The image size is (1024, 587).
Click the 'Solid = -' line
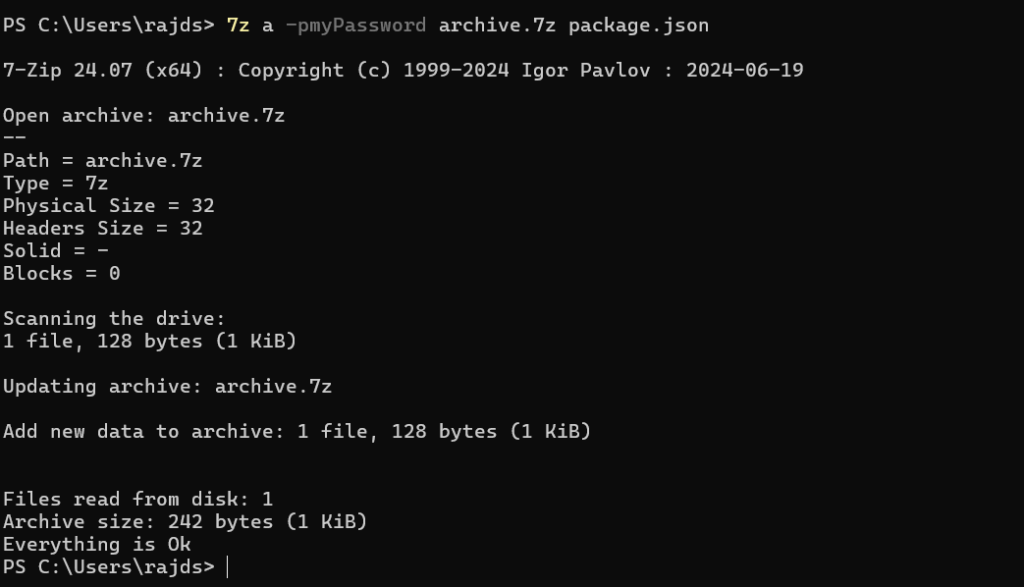pyautogui.click(x=55, y=251)
